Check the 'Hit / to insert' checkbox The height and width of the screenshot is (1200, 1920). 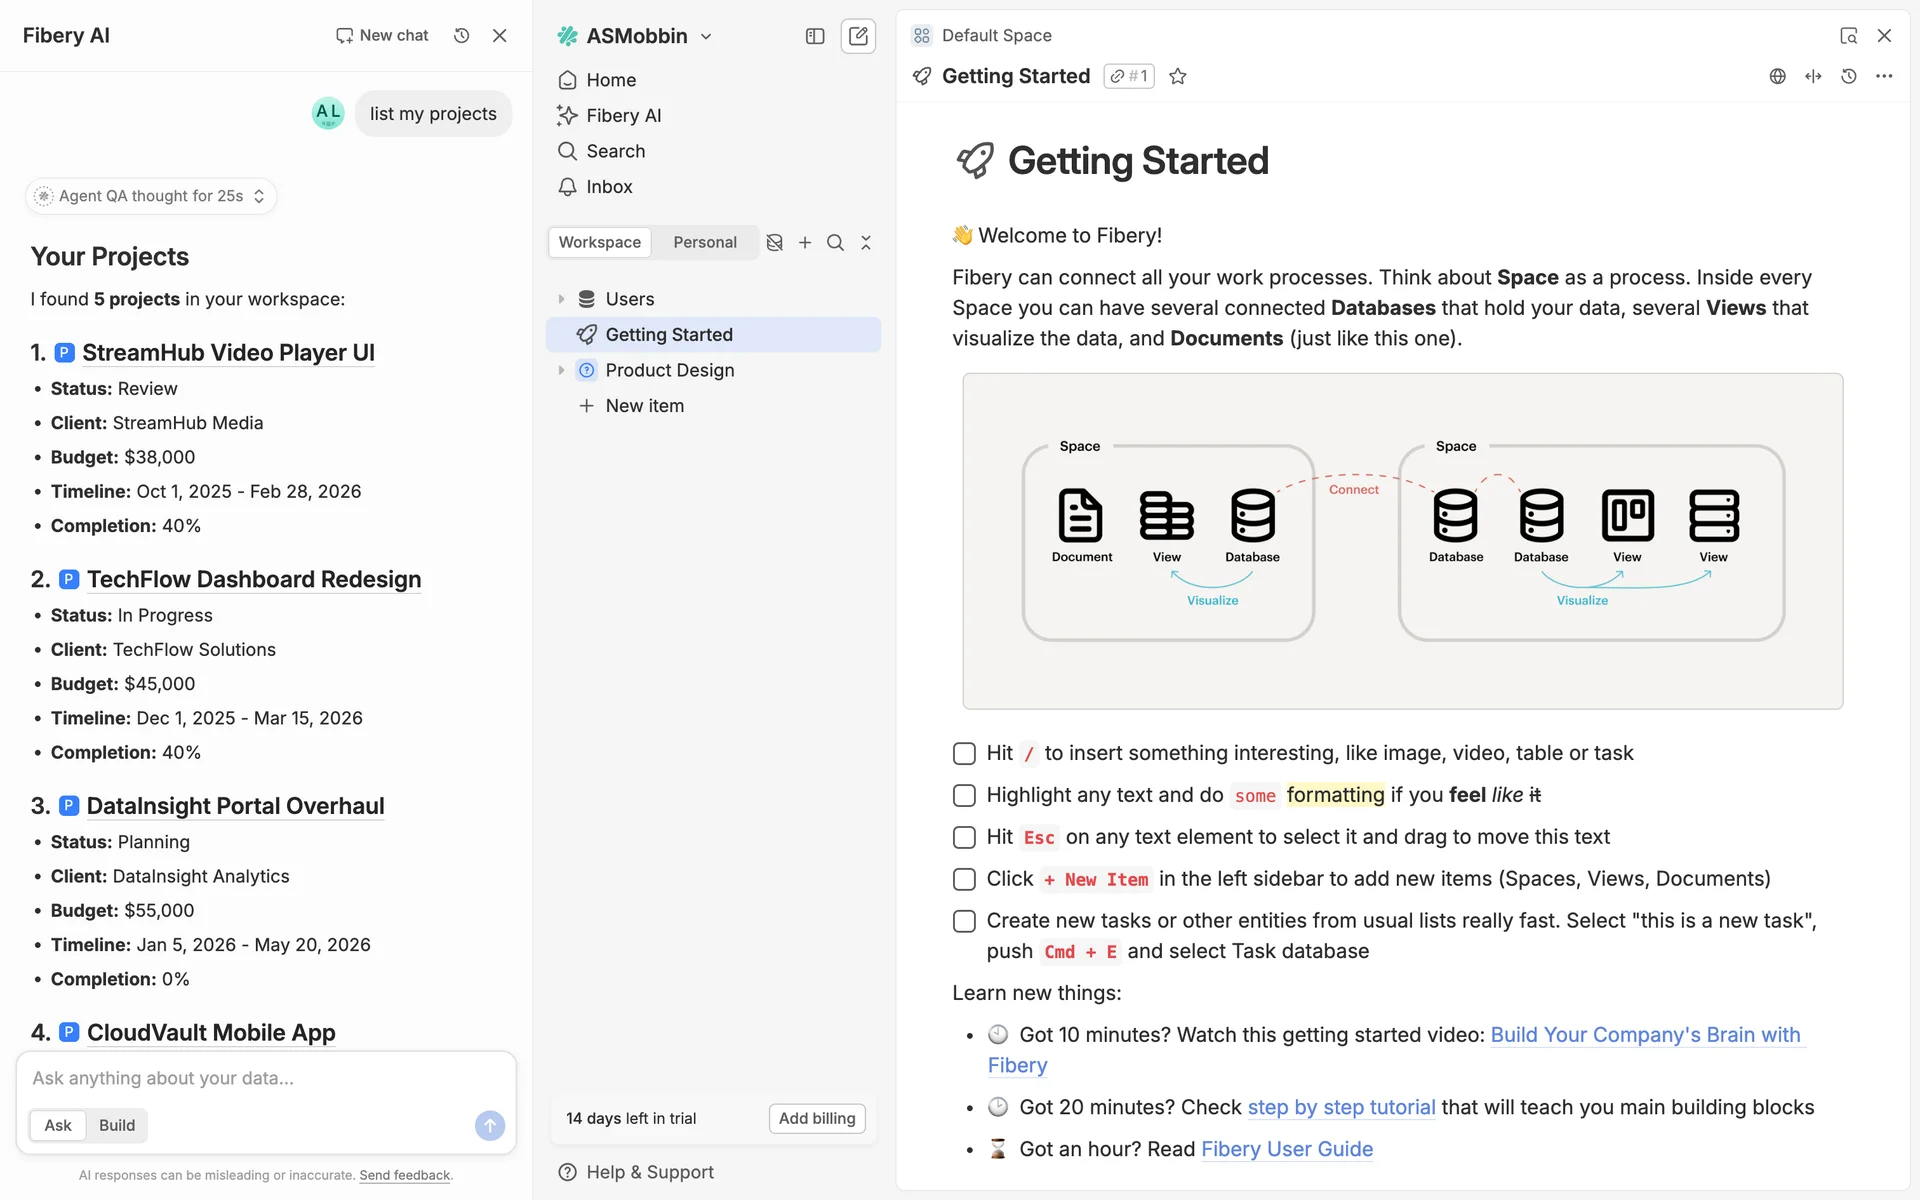pyautogui.click(x=964, y=754)
